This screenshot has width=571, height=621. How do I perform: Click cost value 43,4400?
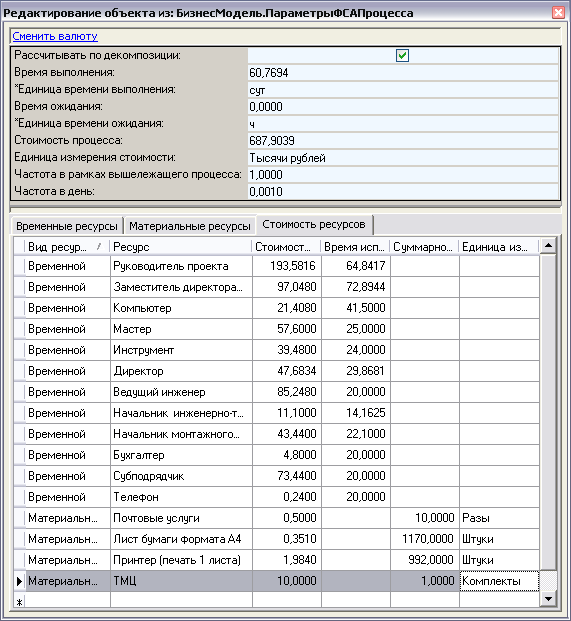coord(287,434)
